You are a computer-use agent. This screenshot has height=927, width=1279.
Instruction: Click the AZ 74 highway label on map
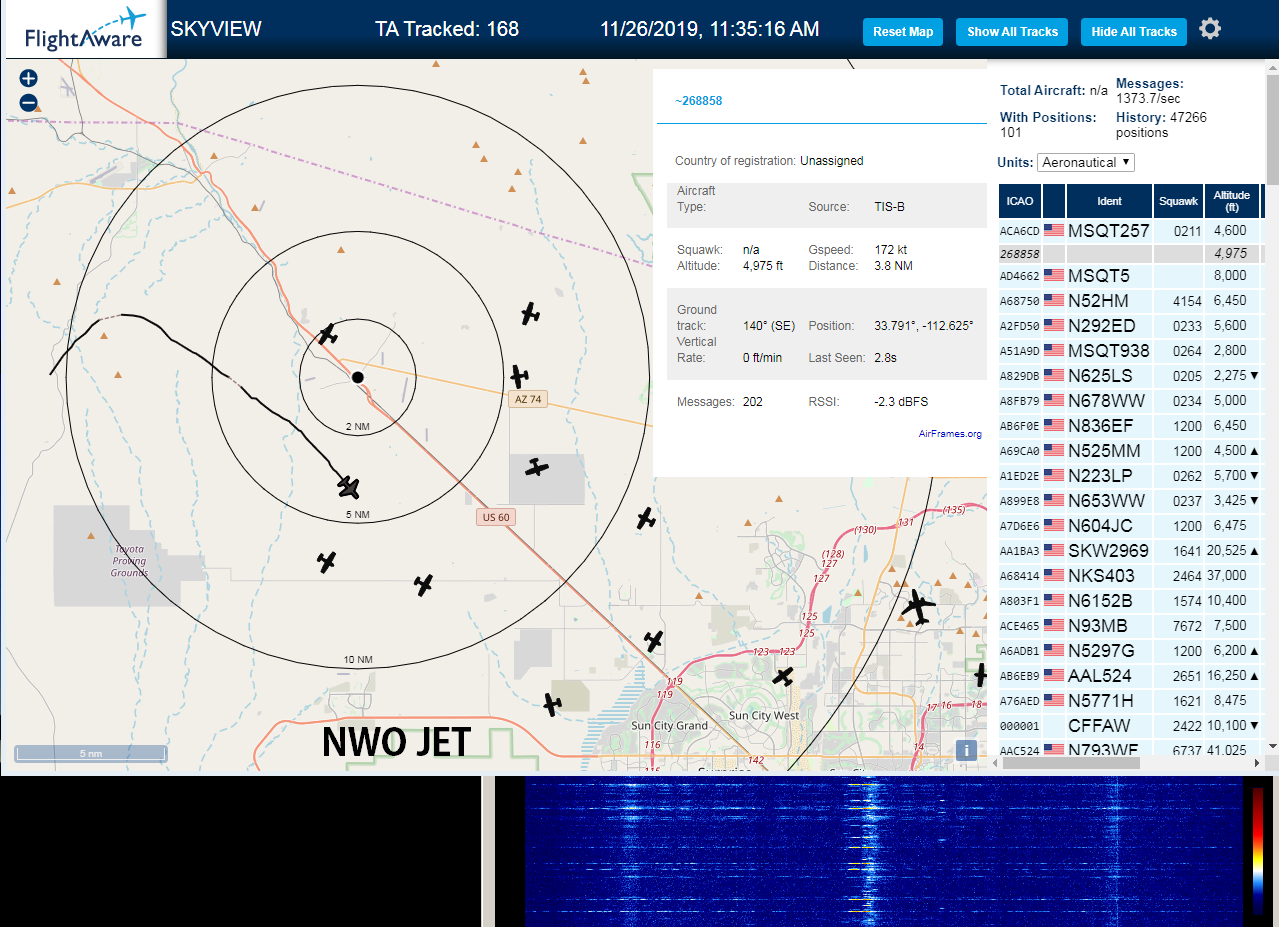(527, 399)
